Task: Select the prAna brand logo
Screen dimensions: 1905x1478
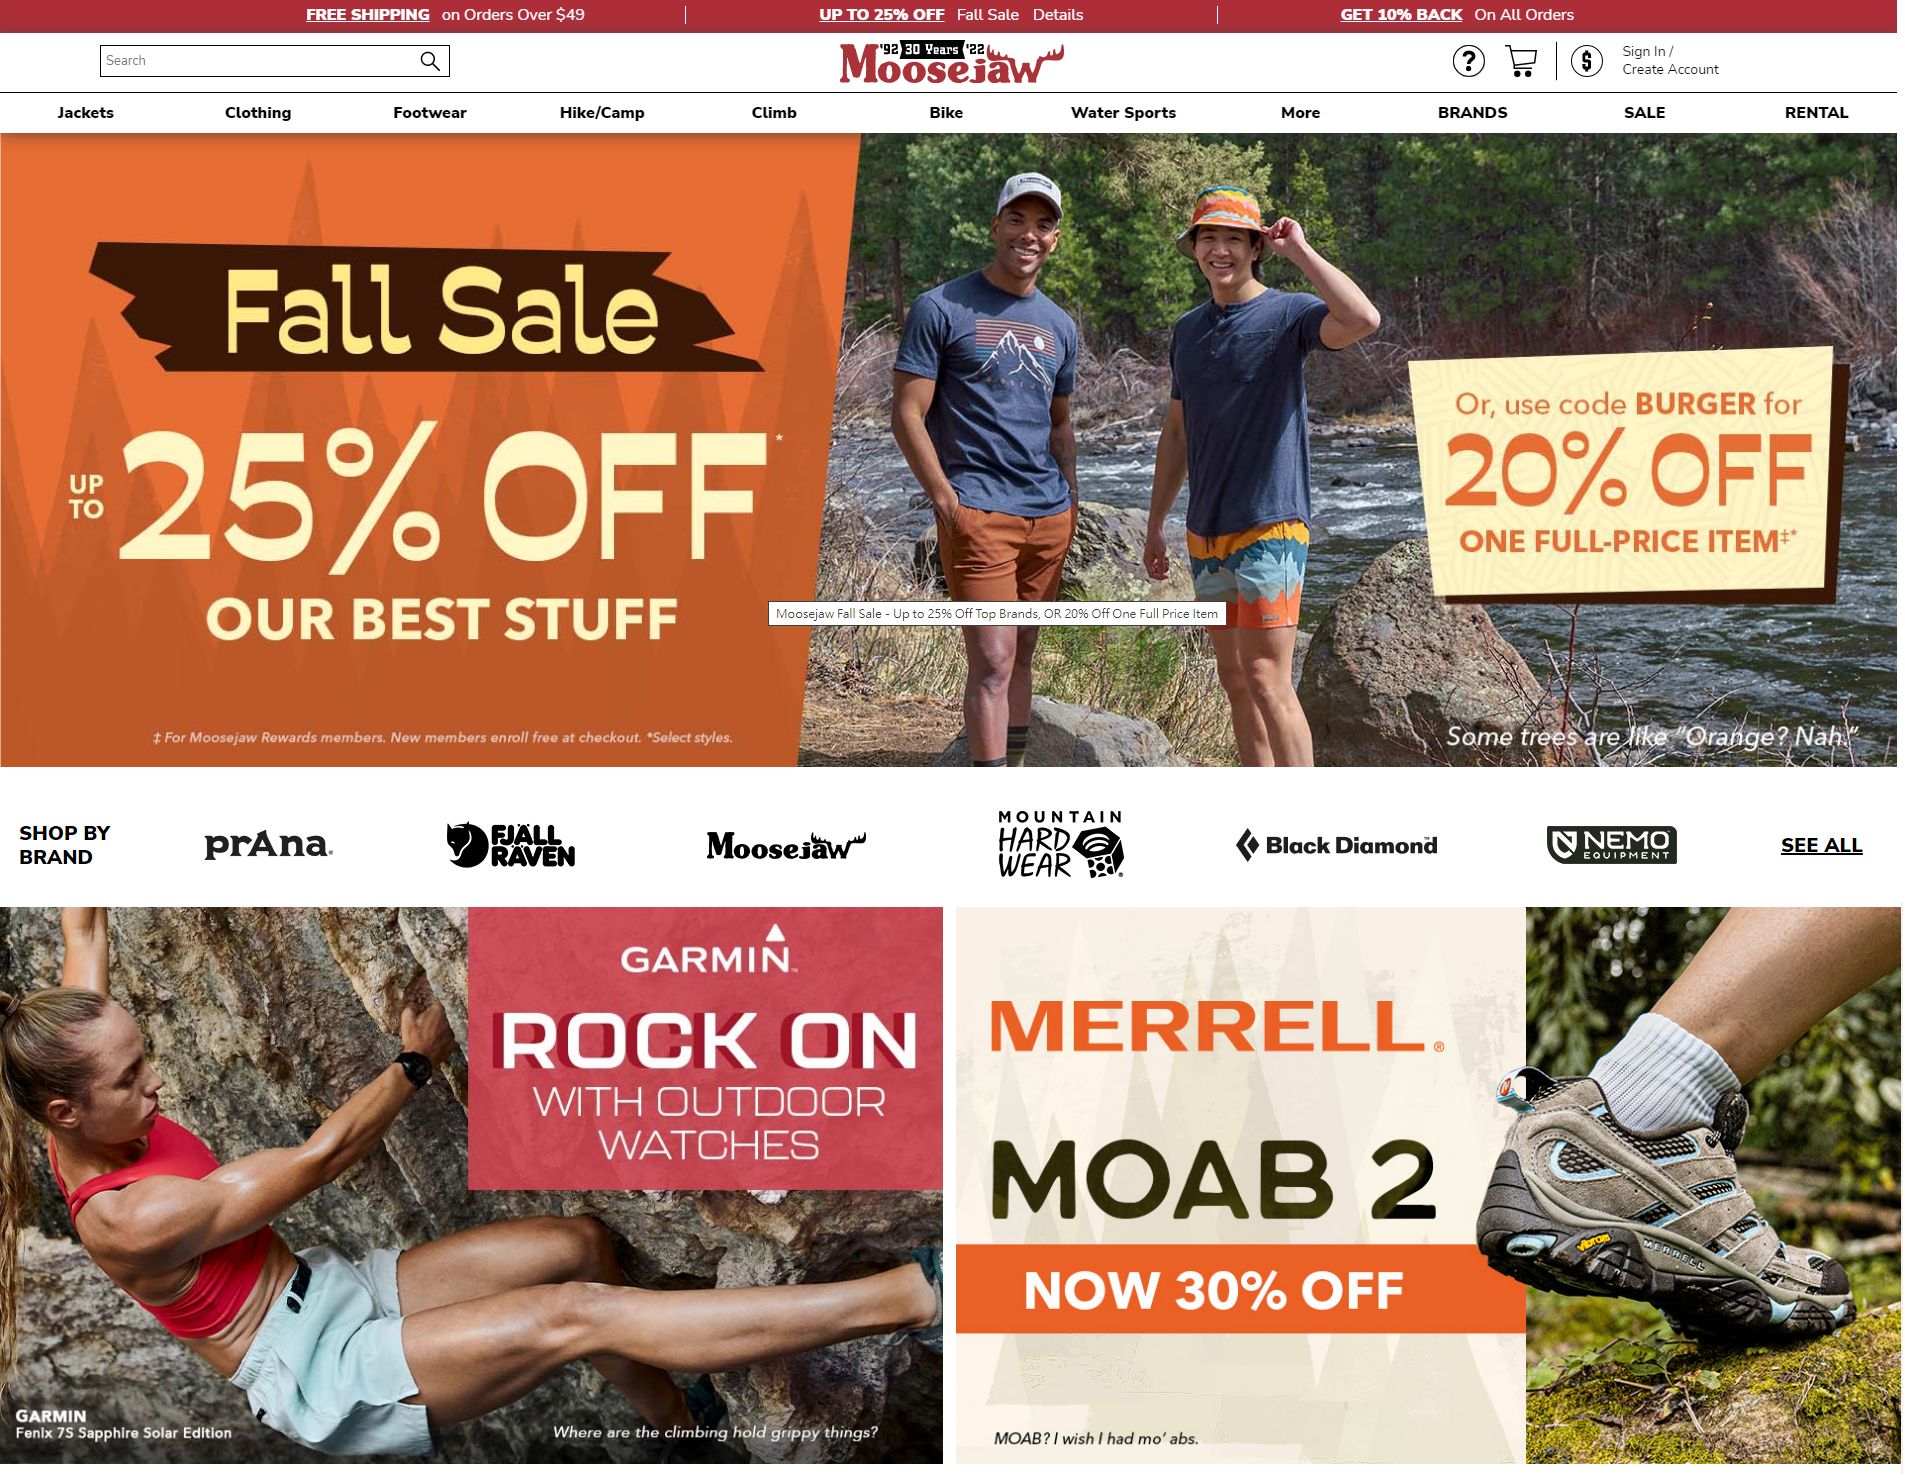Action: point(268,845)
